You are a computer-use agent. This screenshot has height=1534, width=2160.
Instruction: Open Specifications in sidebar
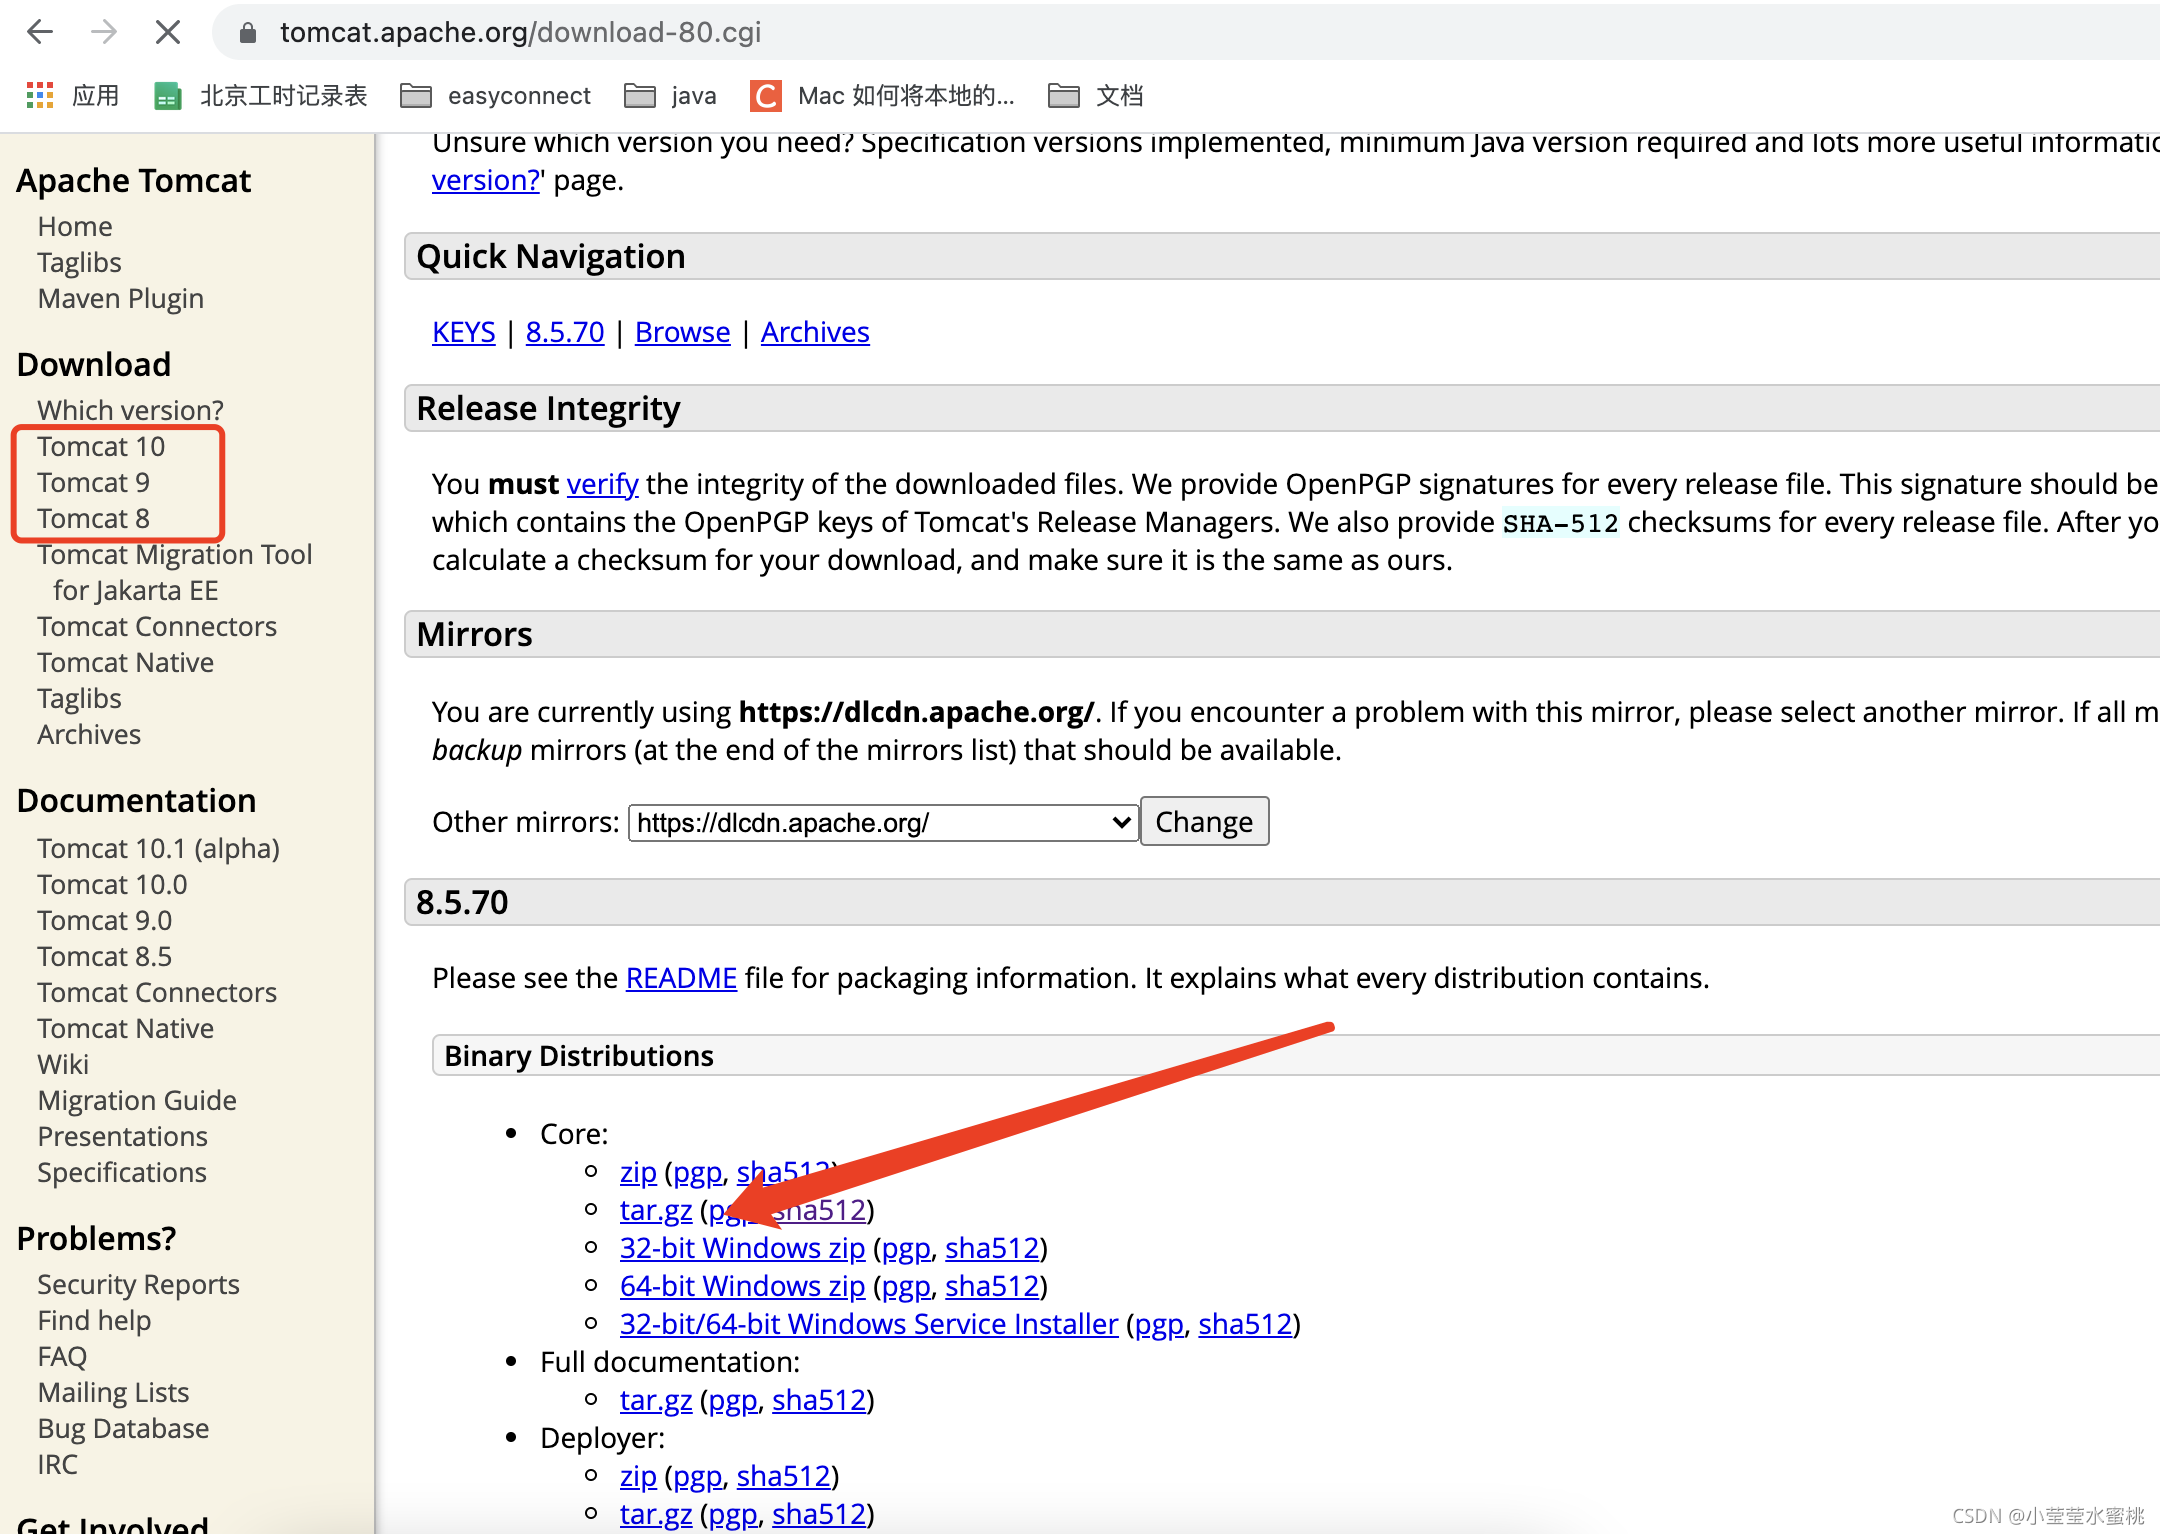pyautogui.click(x=122, y=1173)
